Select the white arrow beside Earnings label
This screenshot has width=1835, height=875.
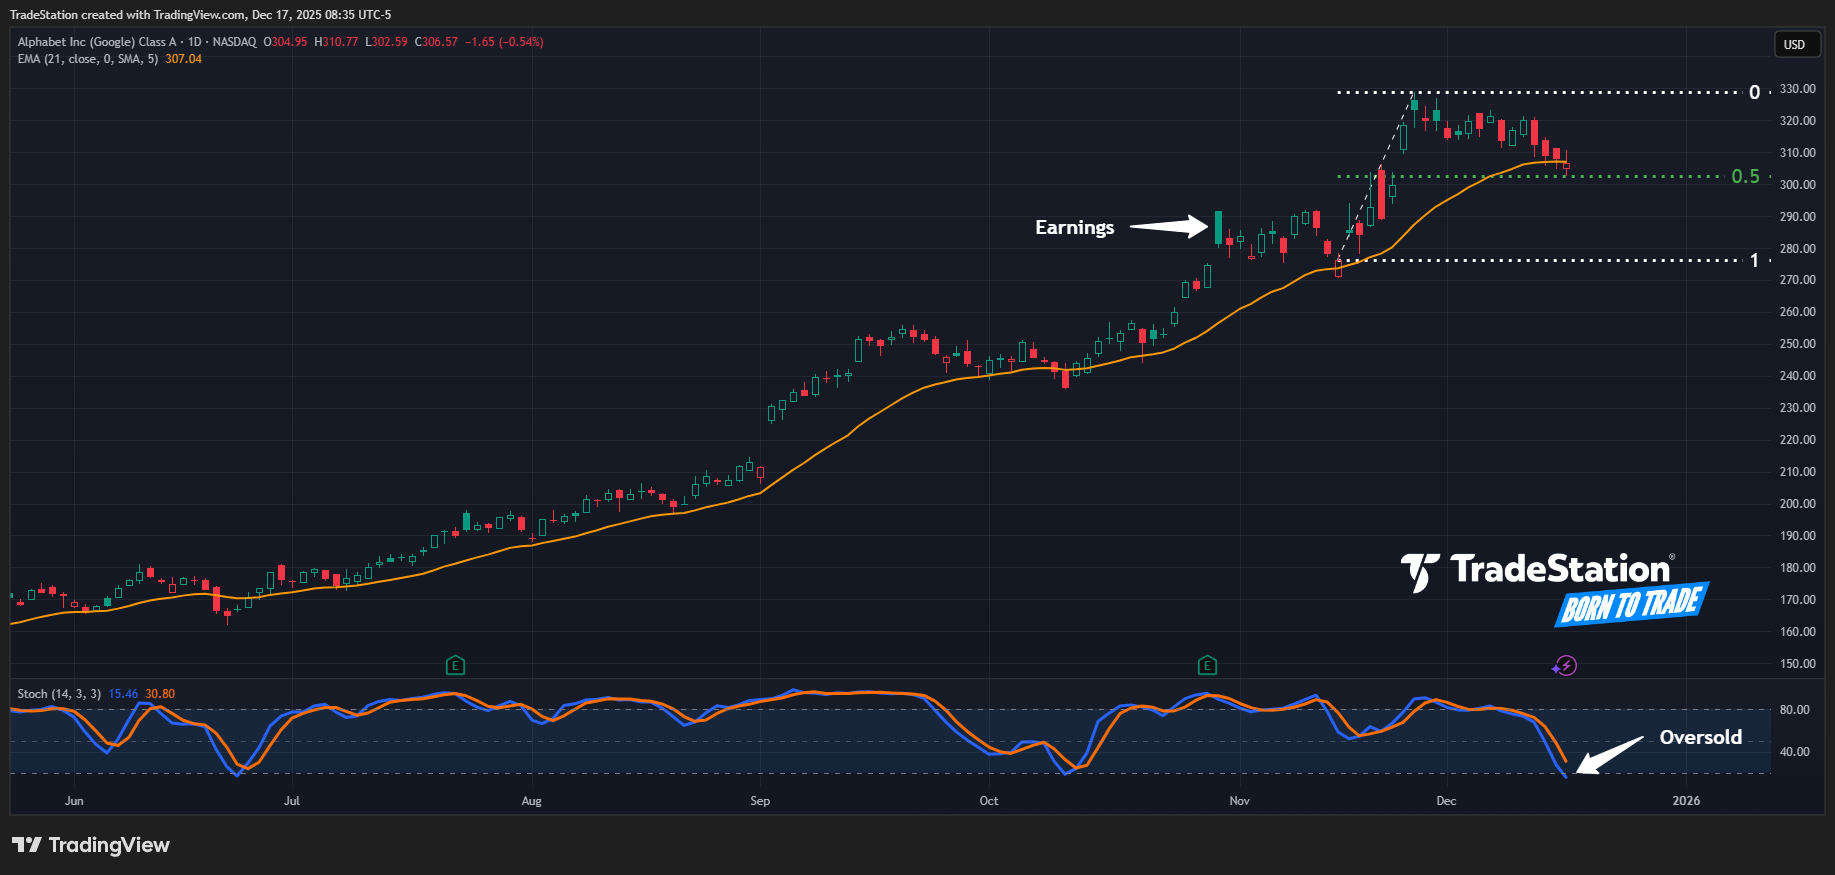coord(1168,227)
